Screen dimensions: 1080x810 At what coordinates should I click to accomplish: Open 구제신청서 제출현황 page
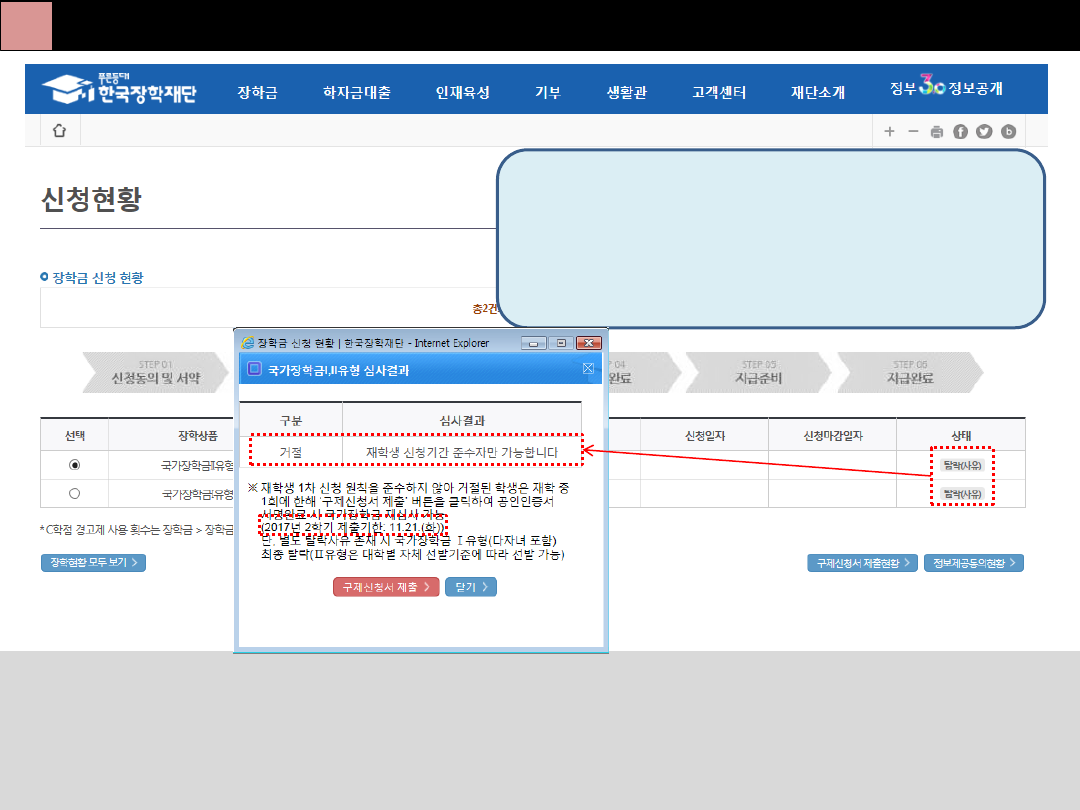pos(862,563)
